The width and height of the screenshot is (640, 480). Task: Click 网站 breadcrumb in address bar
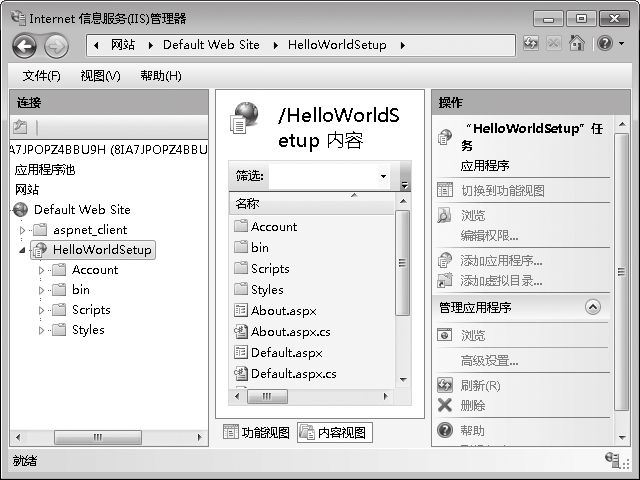click(x=123, y=44)
